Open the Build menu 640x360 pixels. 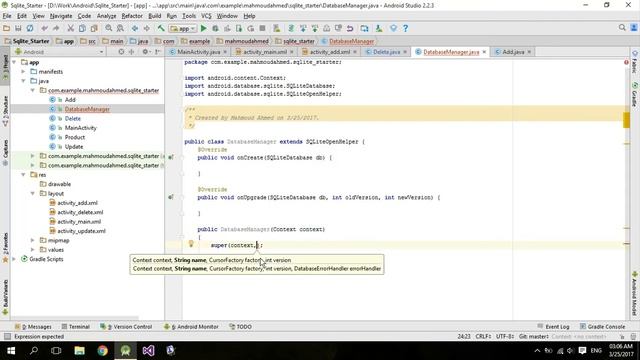coord(154,16)
